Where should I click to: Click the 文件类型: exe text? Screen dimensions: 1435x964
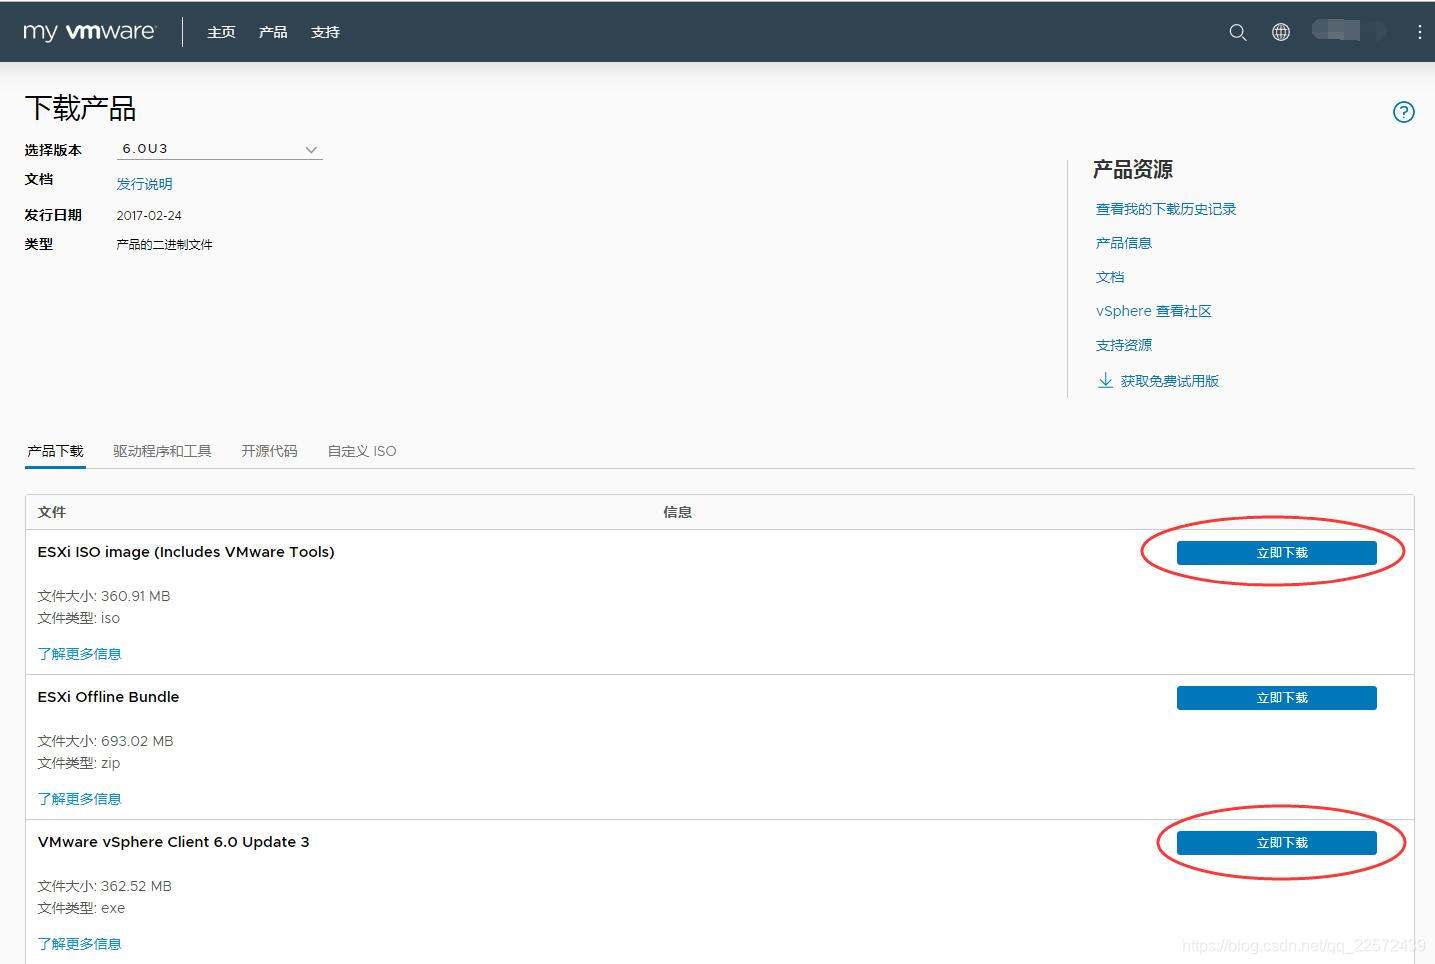81,908
